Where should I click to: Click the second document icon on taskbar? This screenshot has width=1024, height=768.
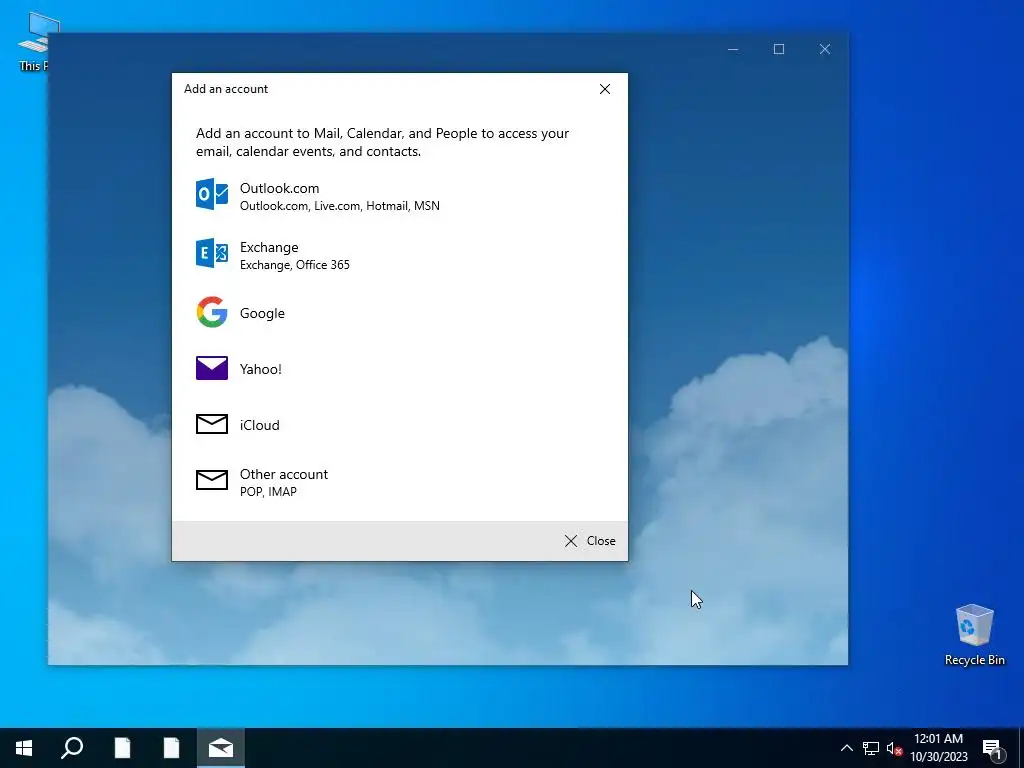pyautogui.click(x=171, y=748)
